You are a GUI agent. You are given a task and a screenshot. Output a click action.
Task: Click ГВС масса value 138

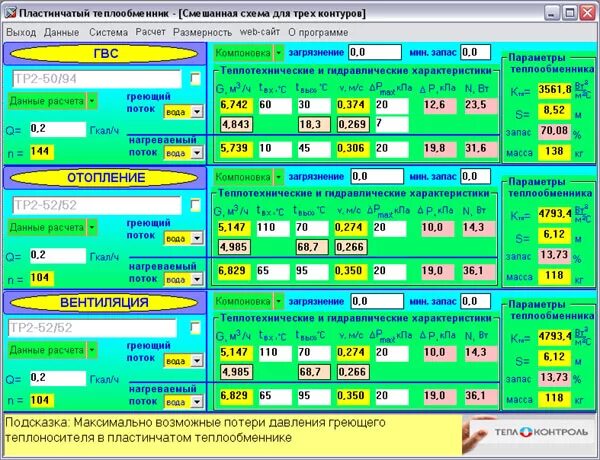click(554, 152)
